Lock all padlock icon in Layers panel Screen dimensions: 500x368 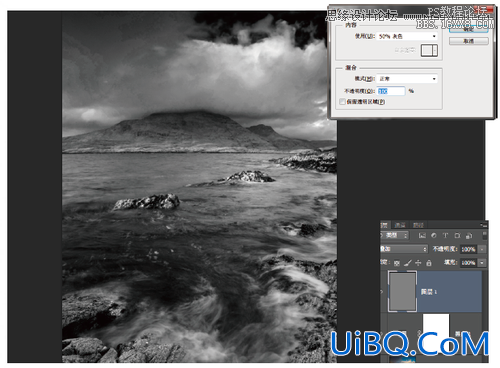pos(429,263)
